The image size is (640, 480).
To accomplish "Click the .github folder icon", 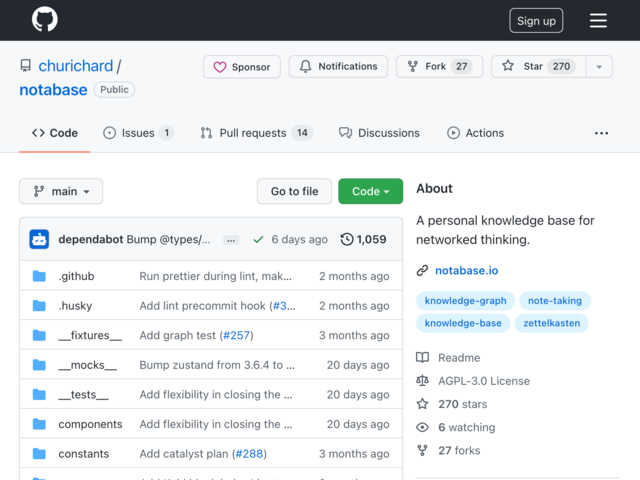I will pyautogui.click(x=39, y=276).
